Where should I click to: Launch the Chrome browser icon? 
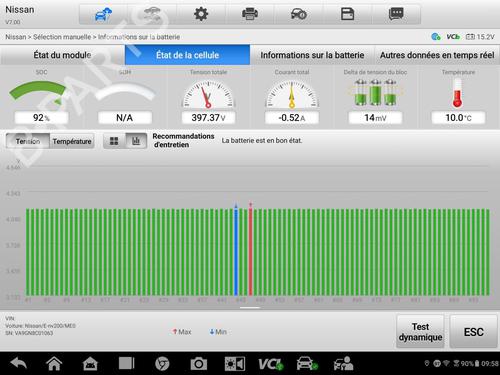point(162,364)
